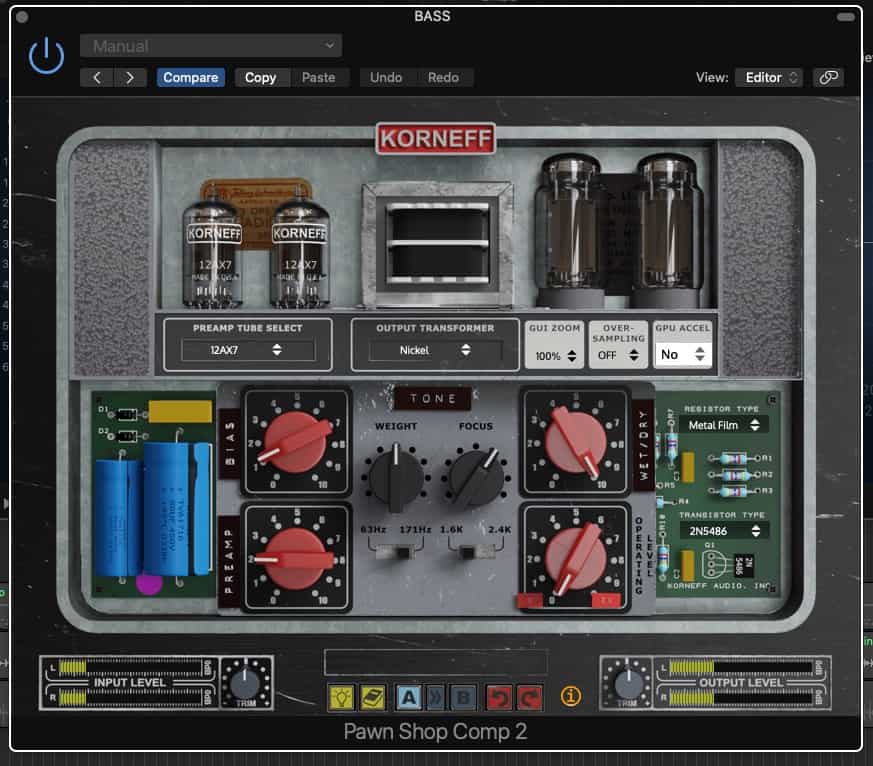The height and width of the screenshot is (766, 873).
Task: Click the Undo button in header
Action: (386, 77)
